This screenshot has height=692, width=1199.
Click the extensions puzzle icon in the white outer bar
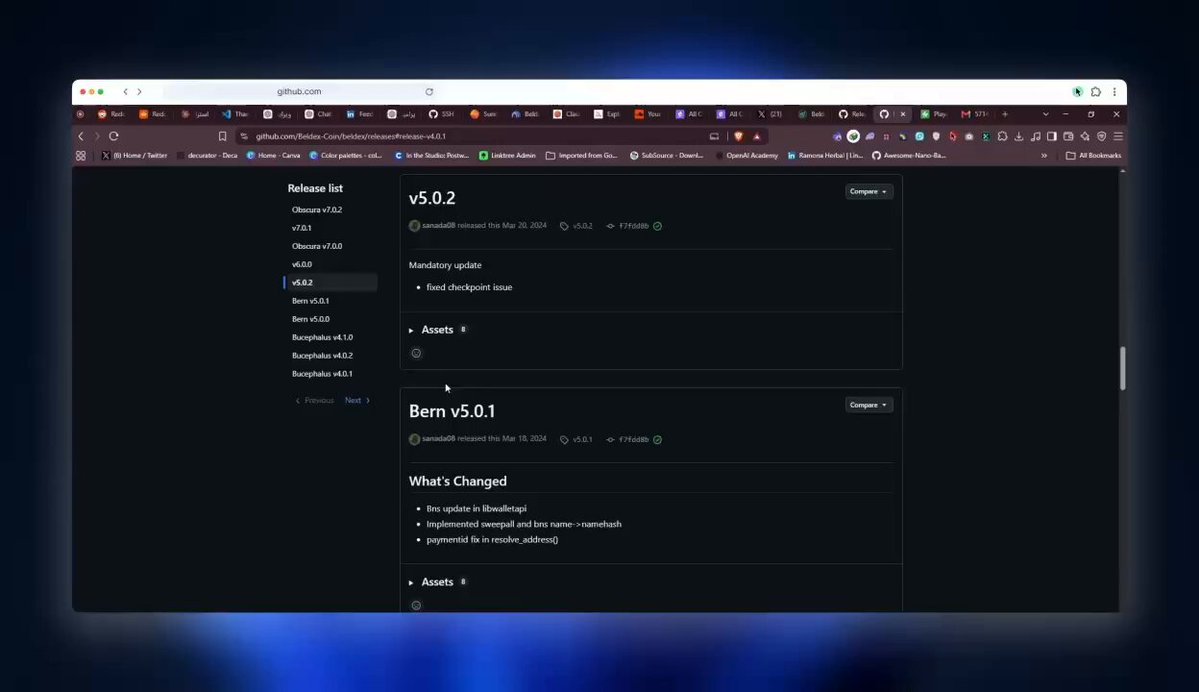coord(1096,92)
